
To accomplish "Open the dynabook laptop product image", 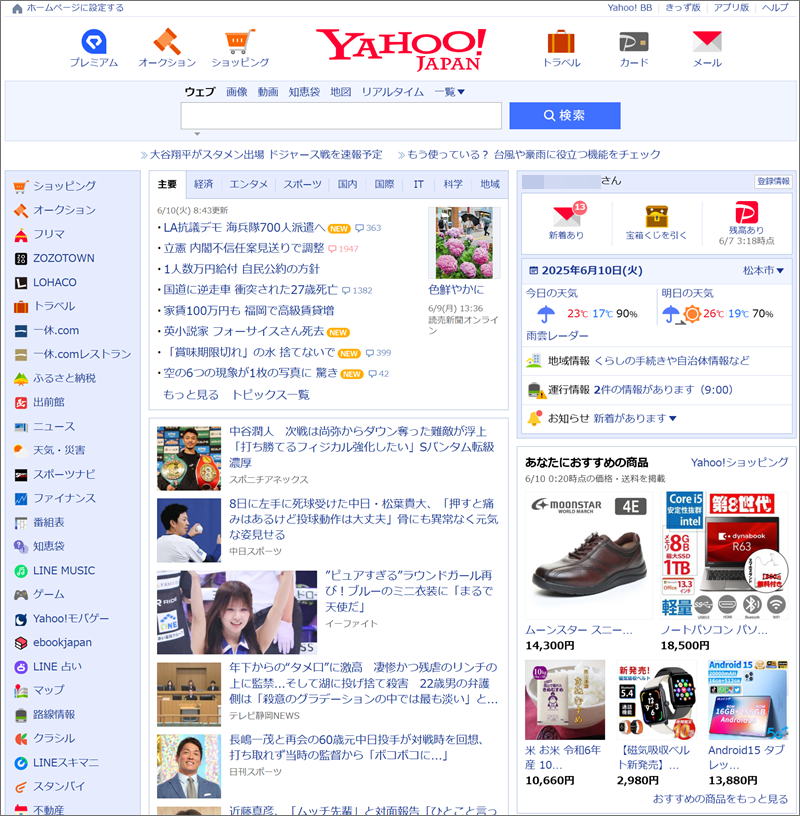I will click(725, 555).
